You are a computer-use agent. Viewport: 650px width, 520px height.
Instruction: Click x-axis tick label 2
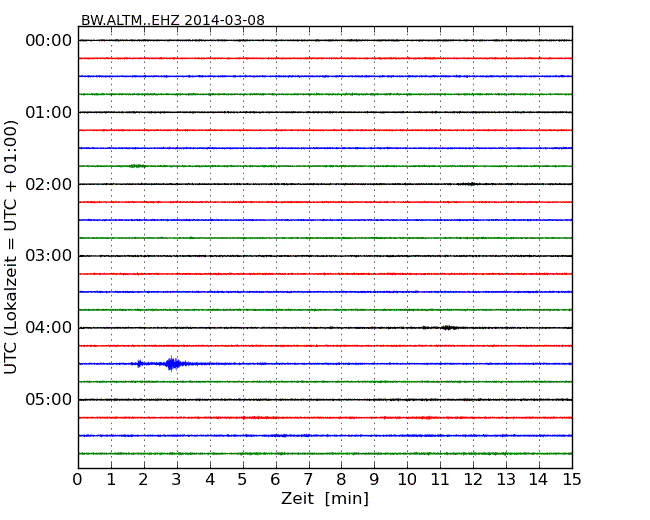click(x=143, y=479)
